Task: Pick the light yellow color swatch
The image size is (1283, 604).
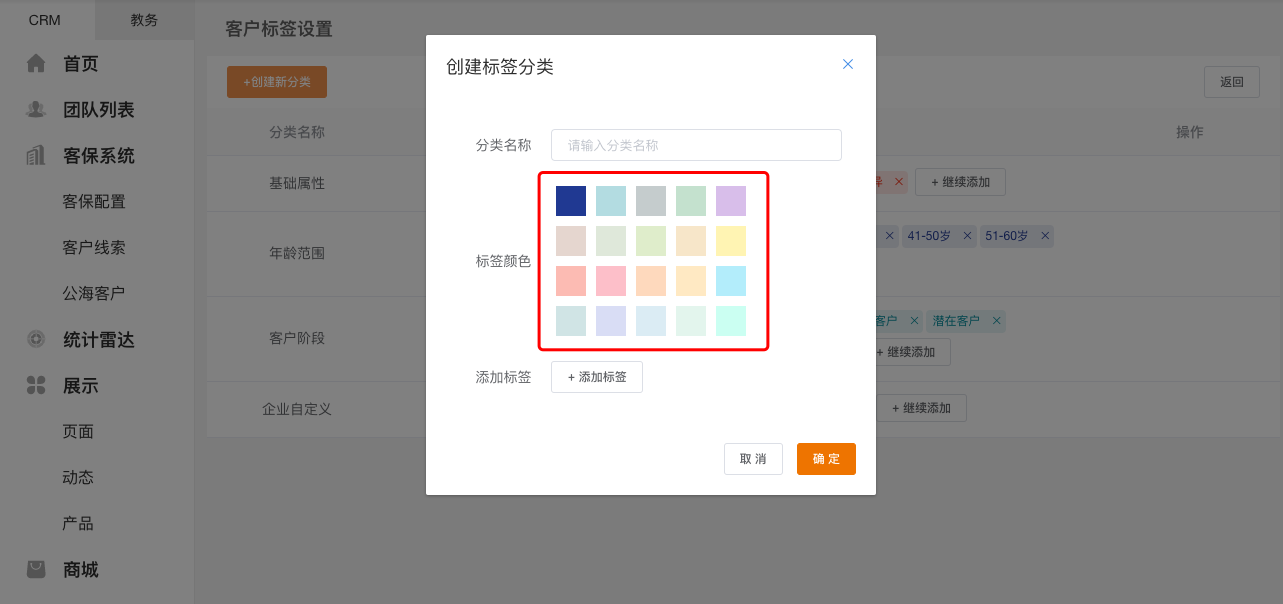Action: tap(731, 241)
